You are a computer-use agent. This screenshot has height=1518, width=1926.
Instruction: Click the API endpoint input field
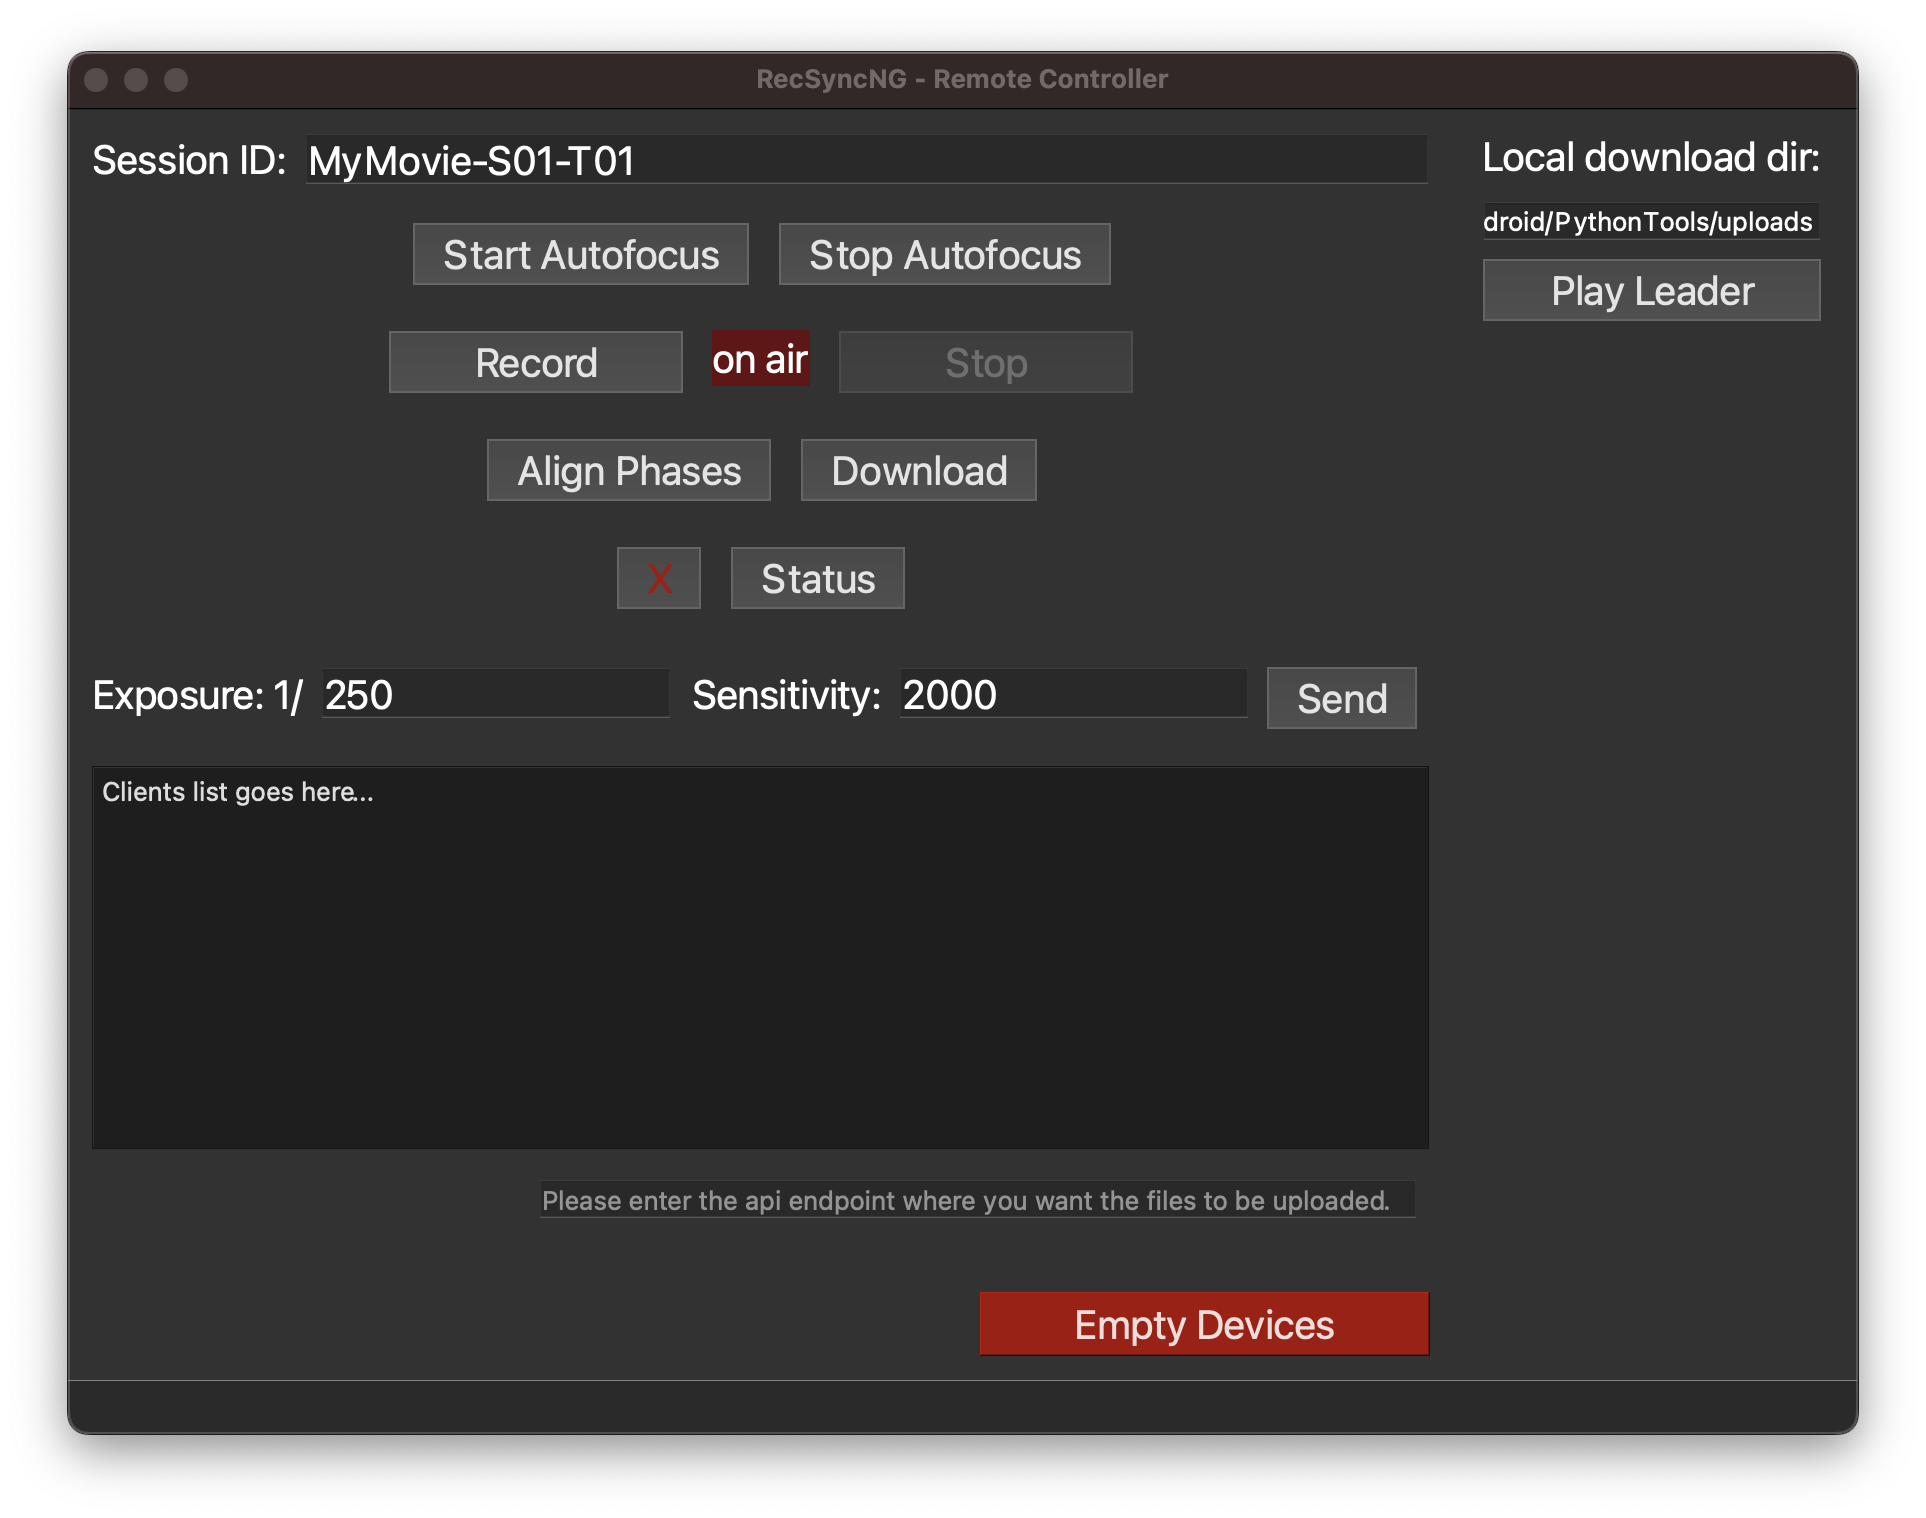click(976, 1199)
